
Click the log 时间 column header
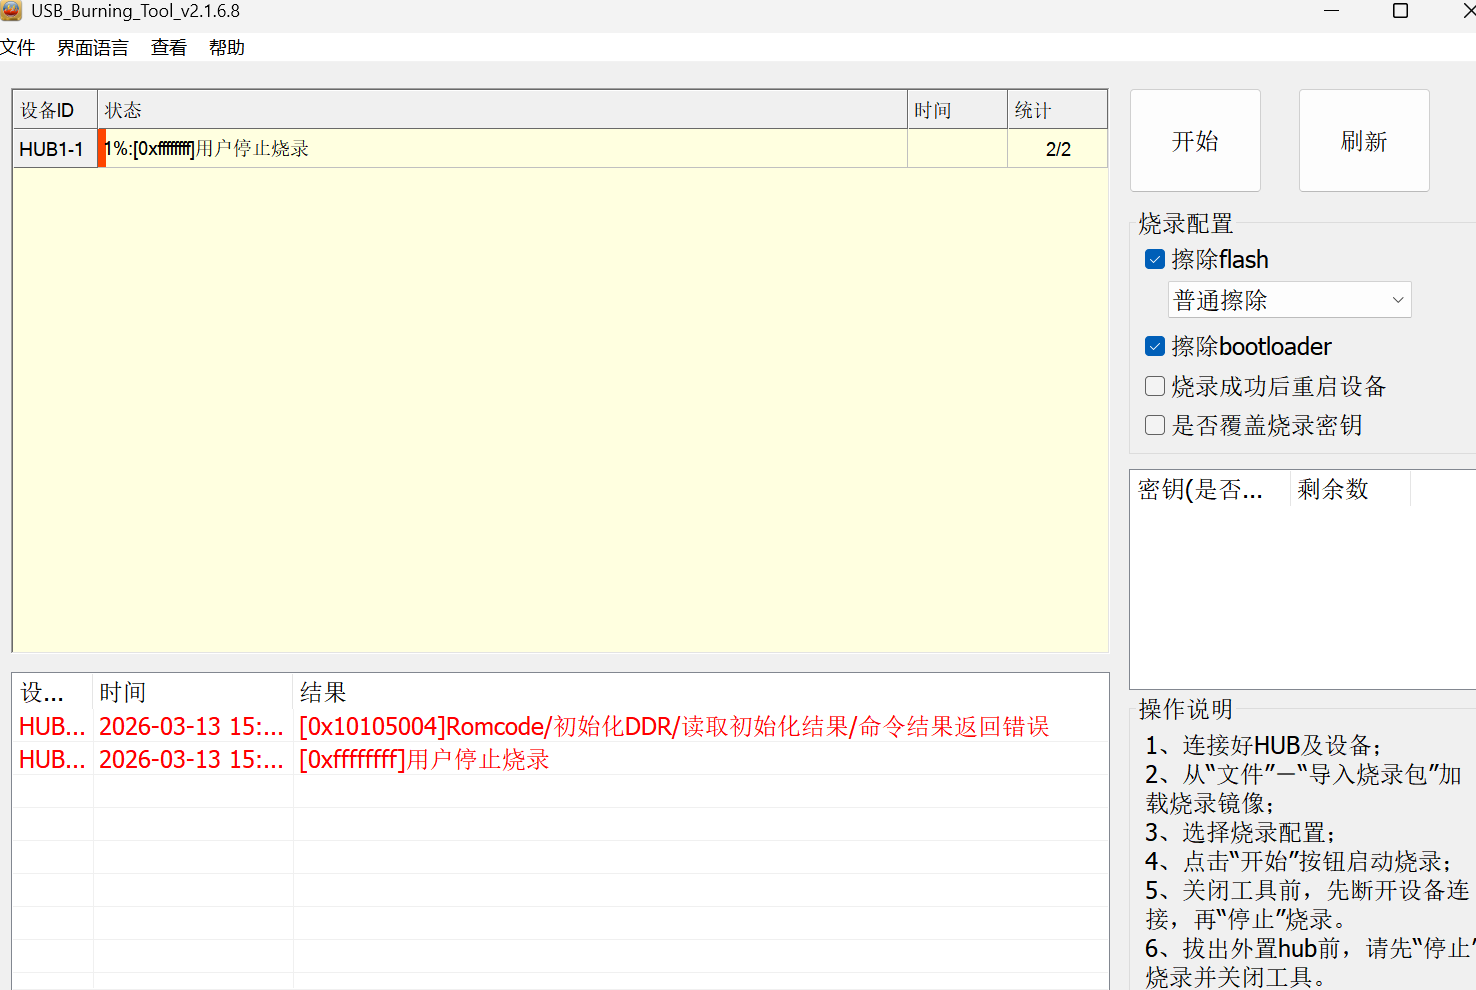[x=193, y=692]
